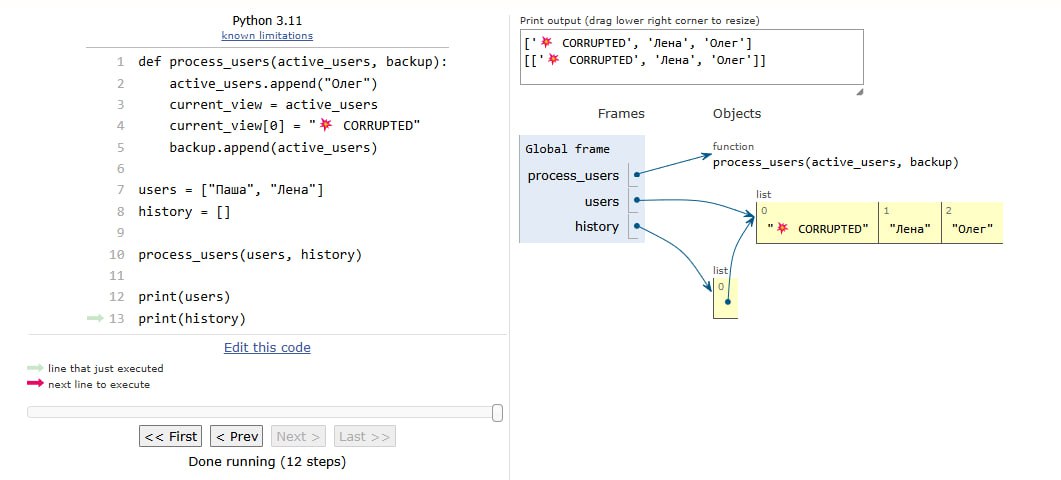Open the Edit this code link
1061x480 pixels.
point(267,348)
